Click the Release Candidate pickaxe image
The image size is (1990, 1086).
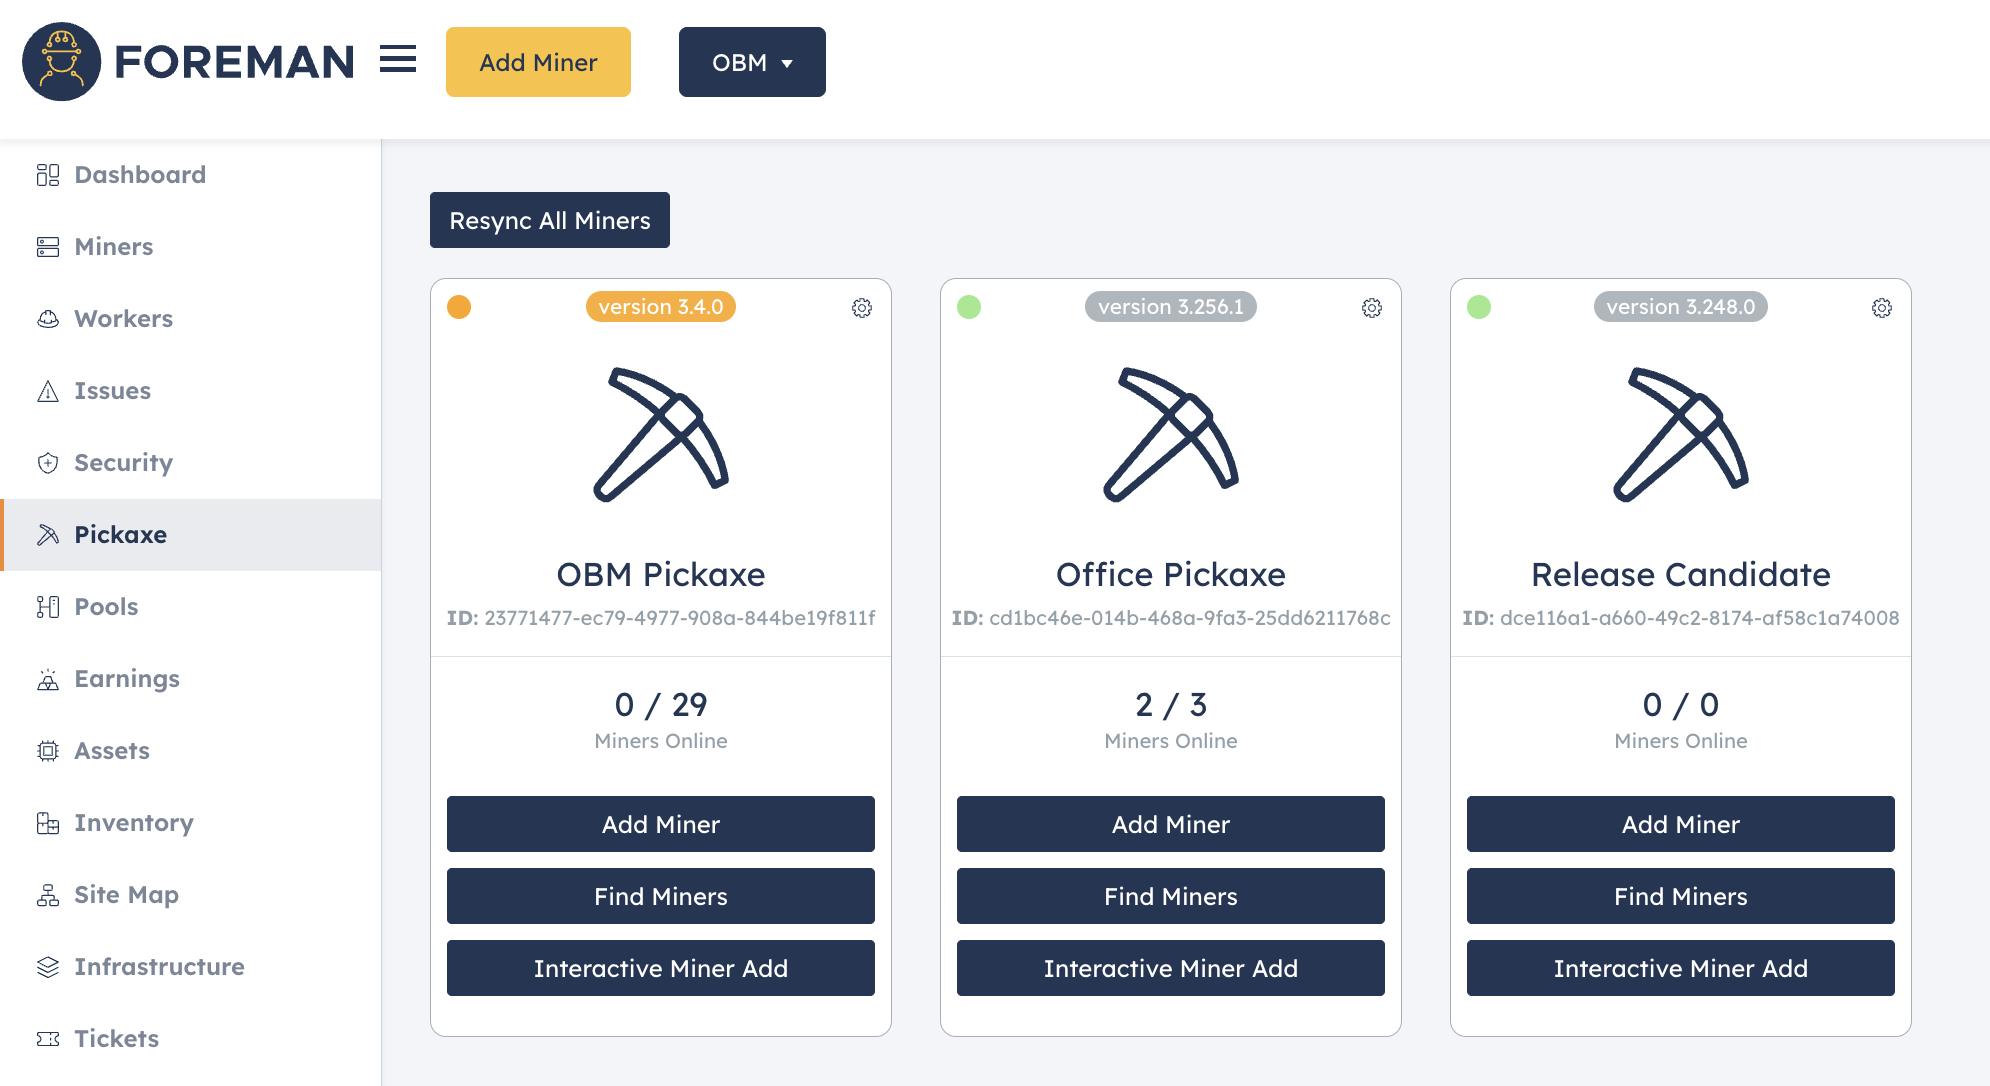(x=1681, y=434)
